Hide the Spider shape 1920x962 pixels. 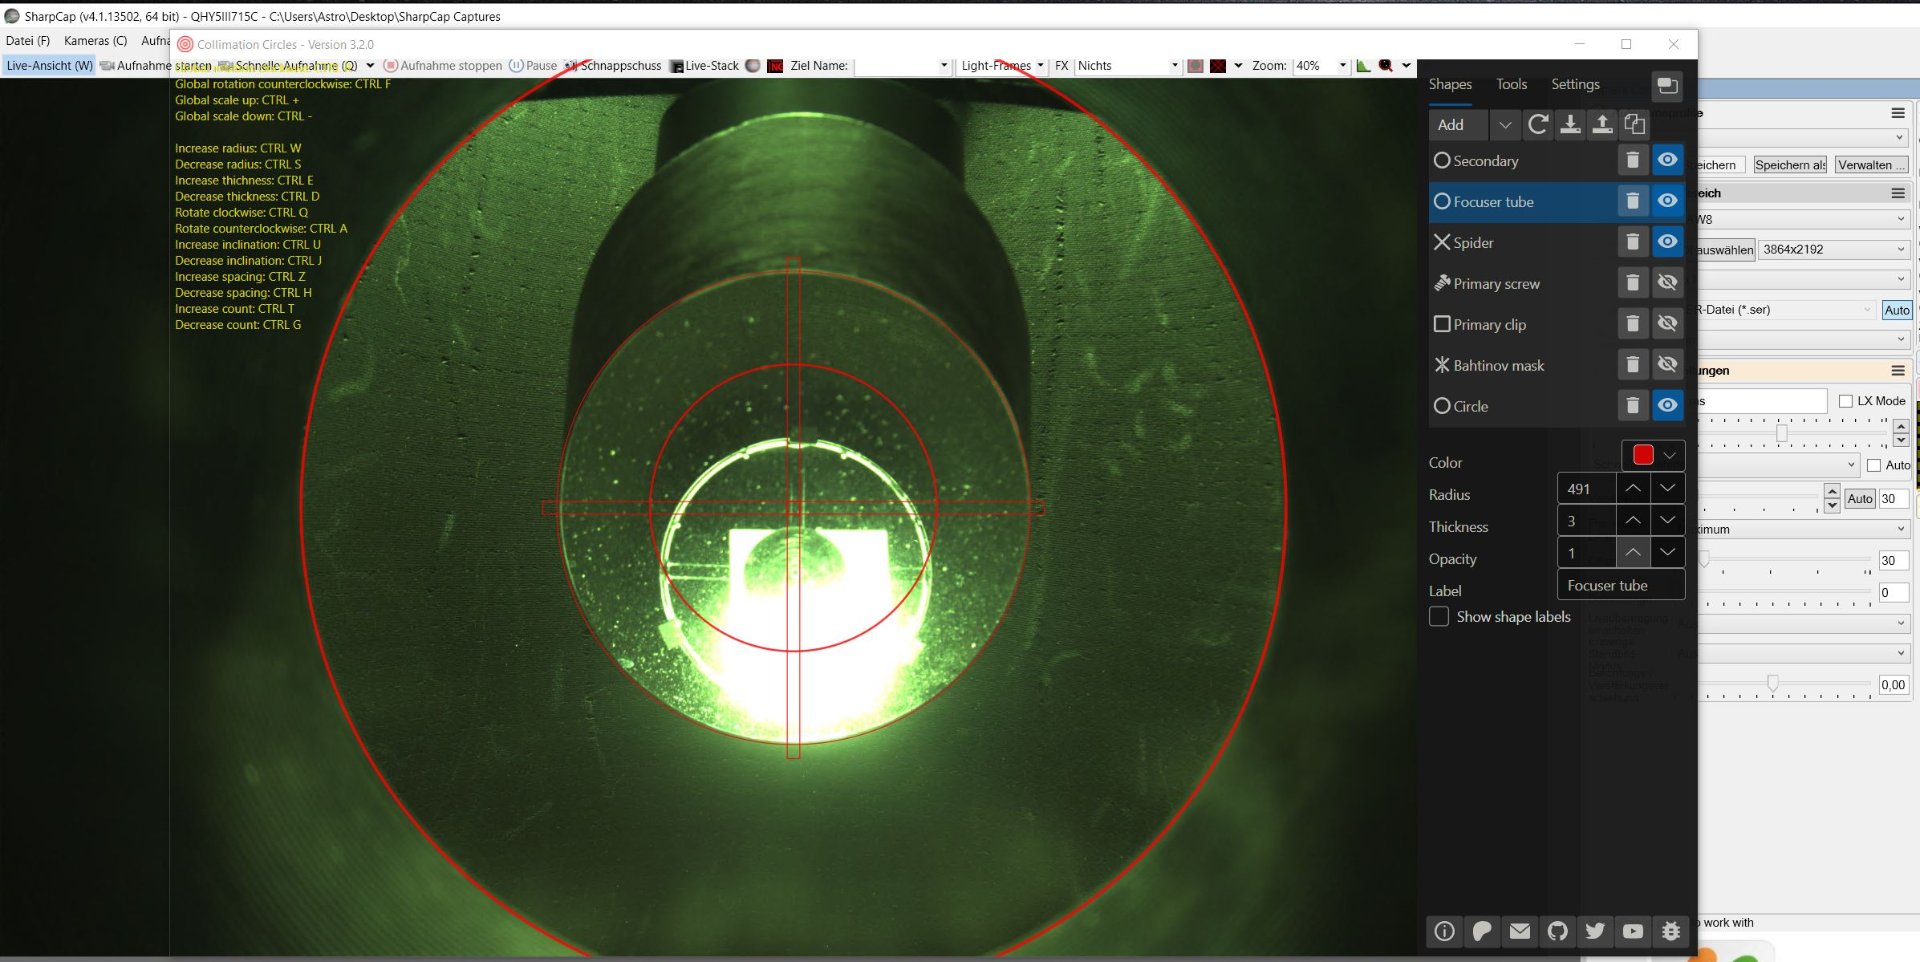click(1667, 242)
